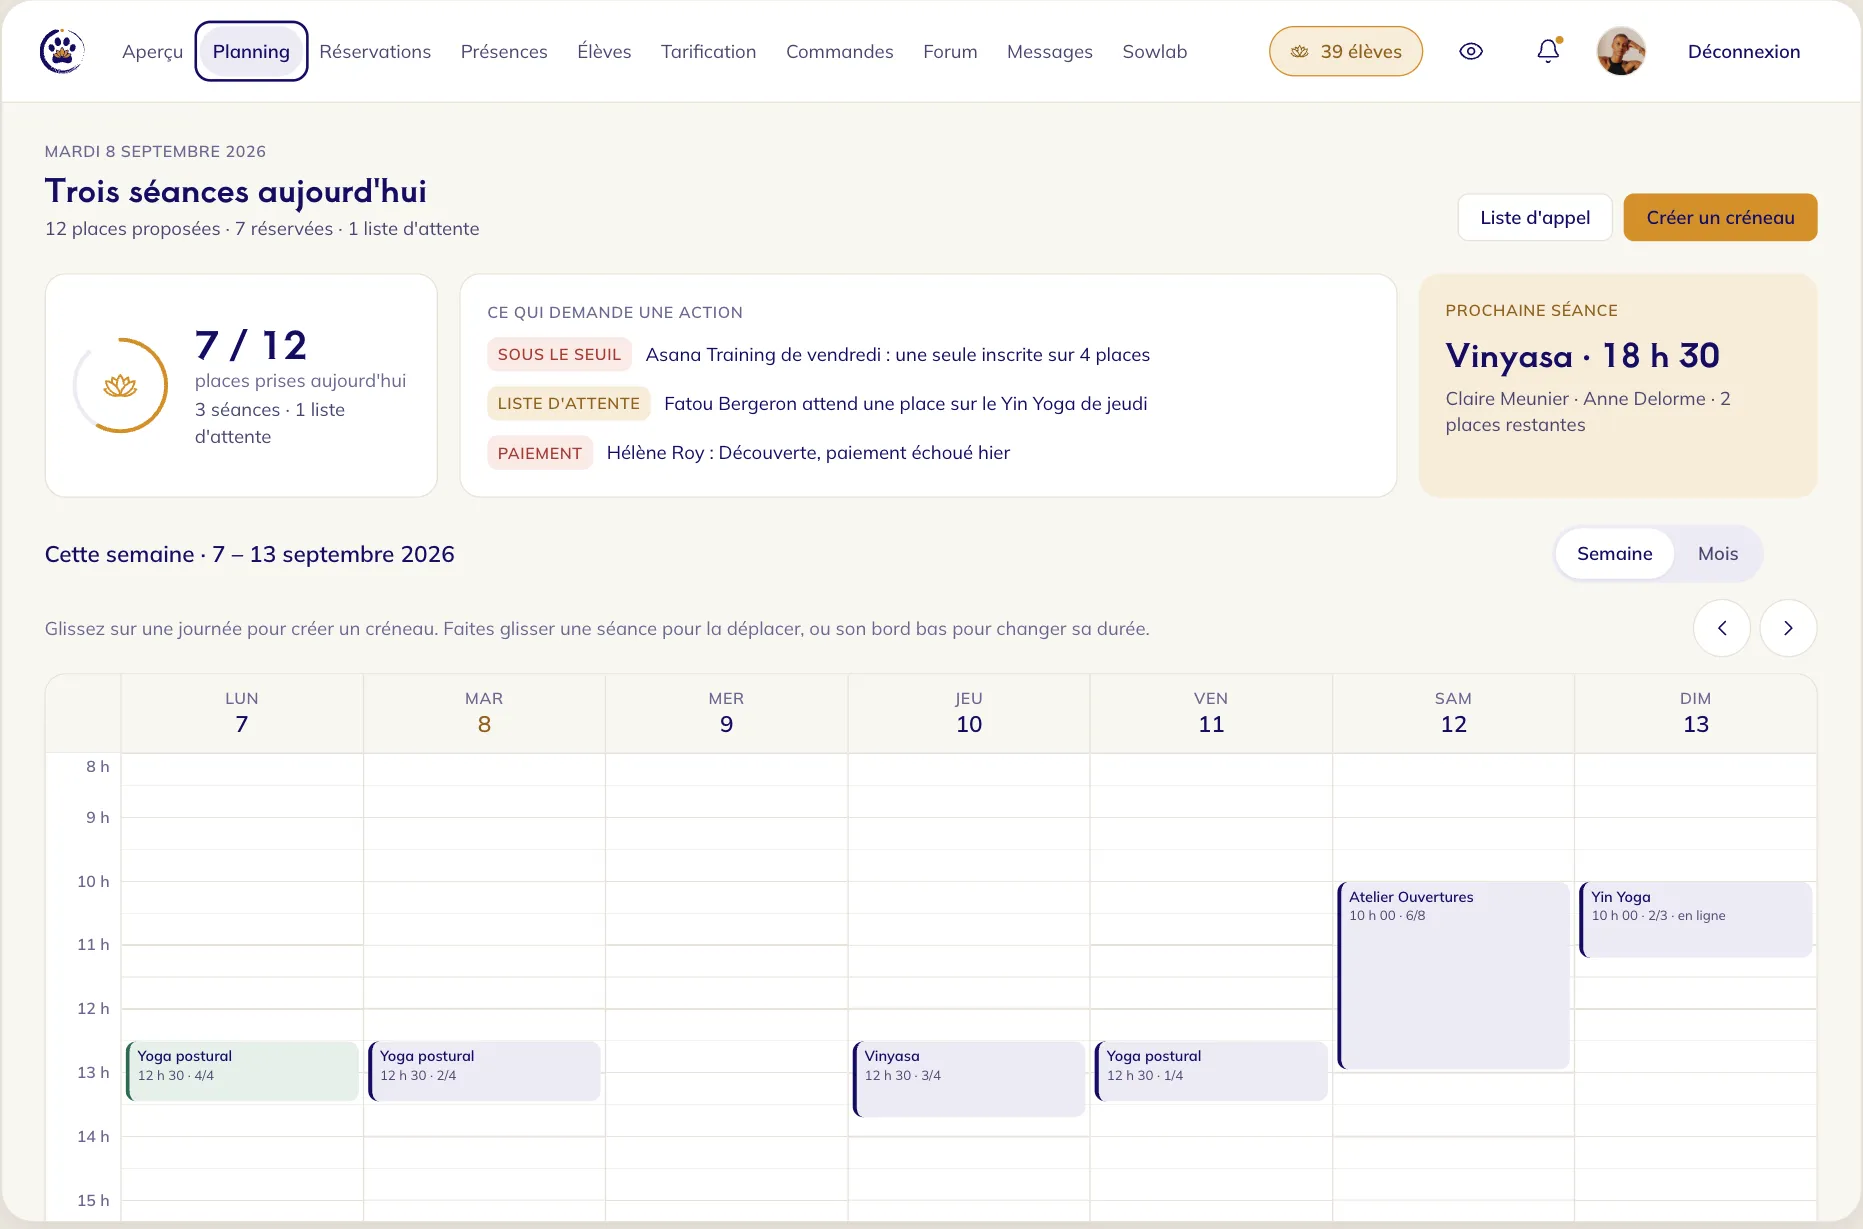Screen dimensions: 1863x1229
Task: Open the user profile avatar
Action: 1621,51
